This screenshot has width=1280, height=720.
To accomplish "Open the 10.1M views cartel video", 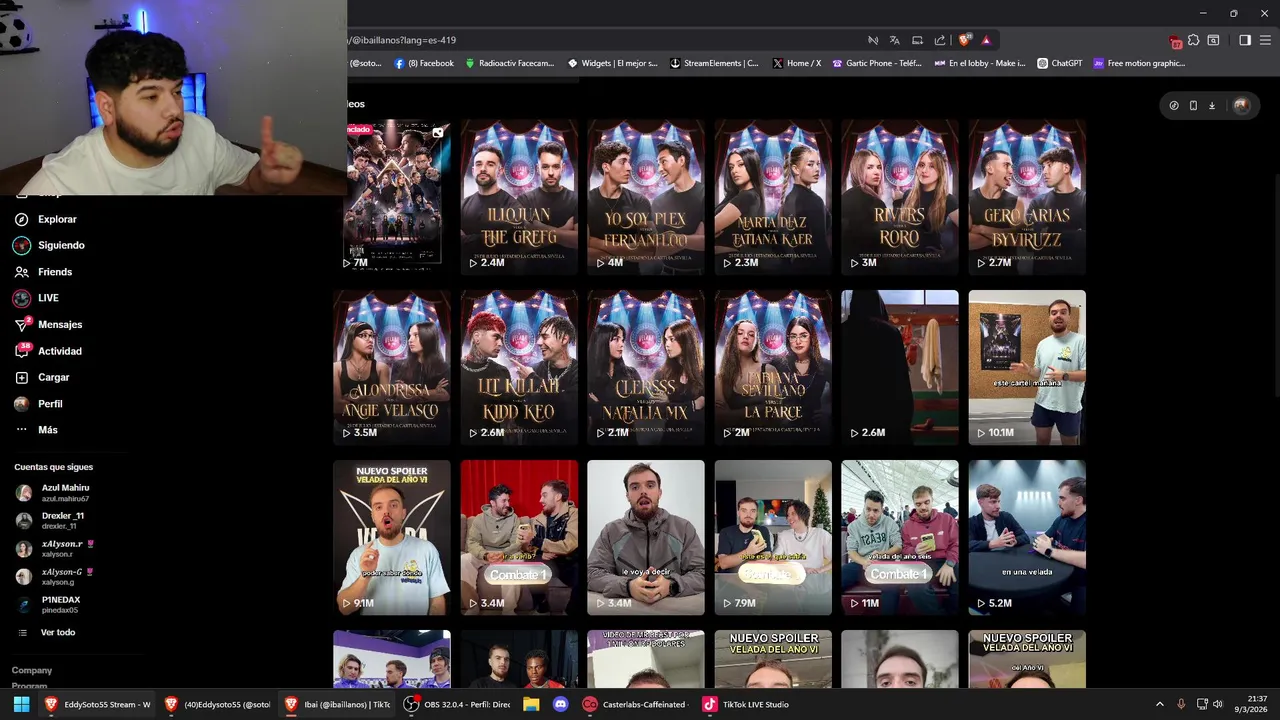I will [x=1027, y=367].
